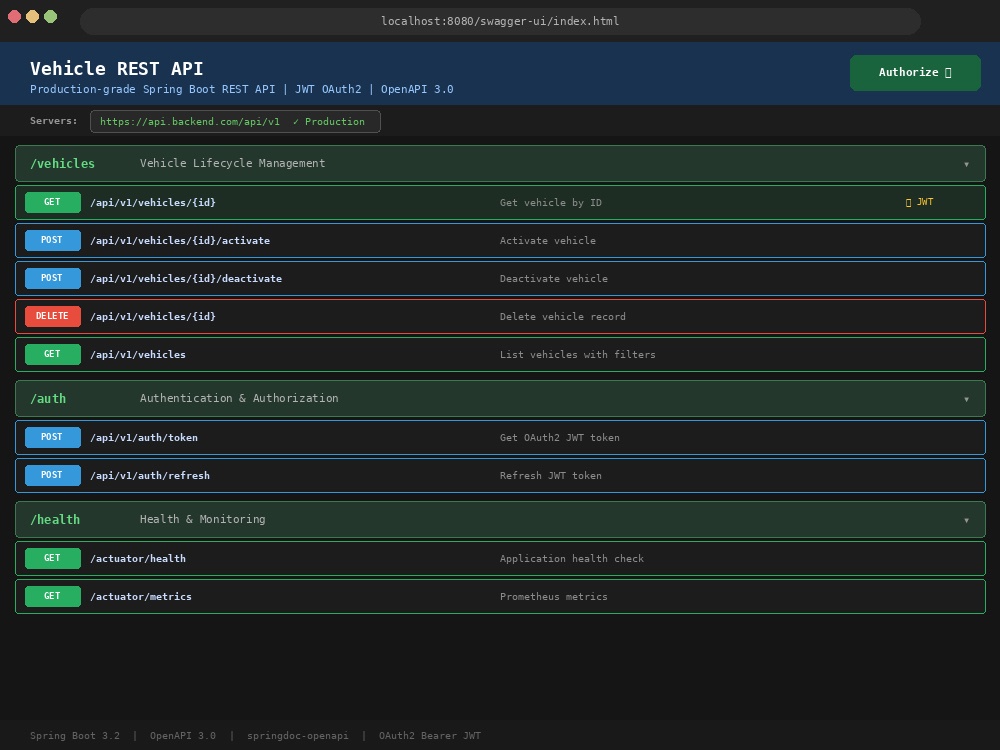The image size is (1000, 750).
Task: Click the 'Refresh JWT token' description
Action: [550, 476]
